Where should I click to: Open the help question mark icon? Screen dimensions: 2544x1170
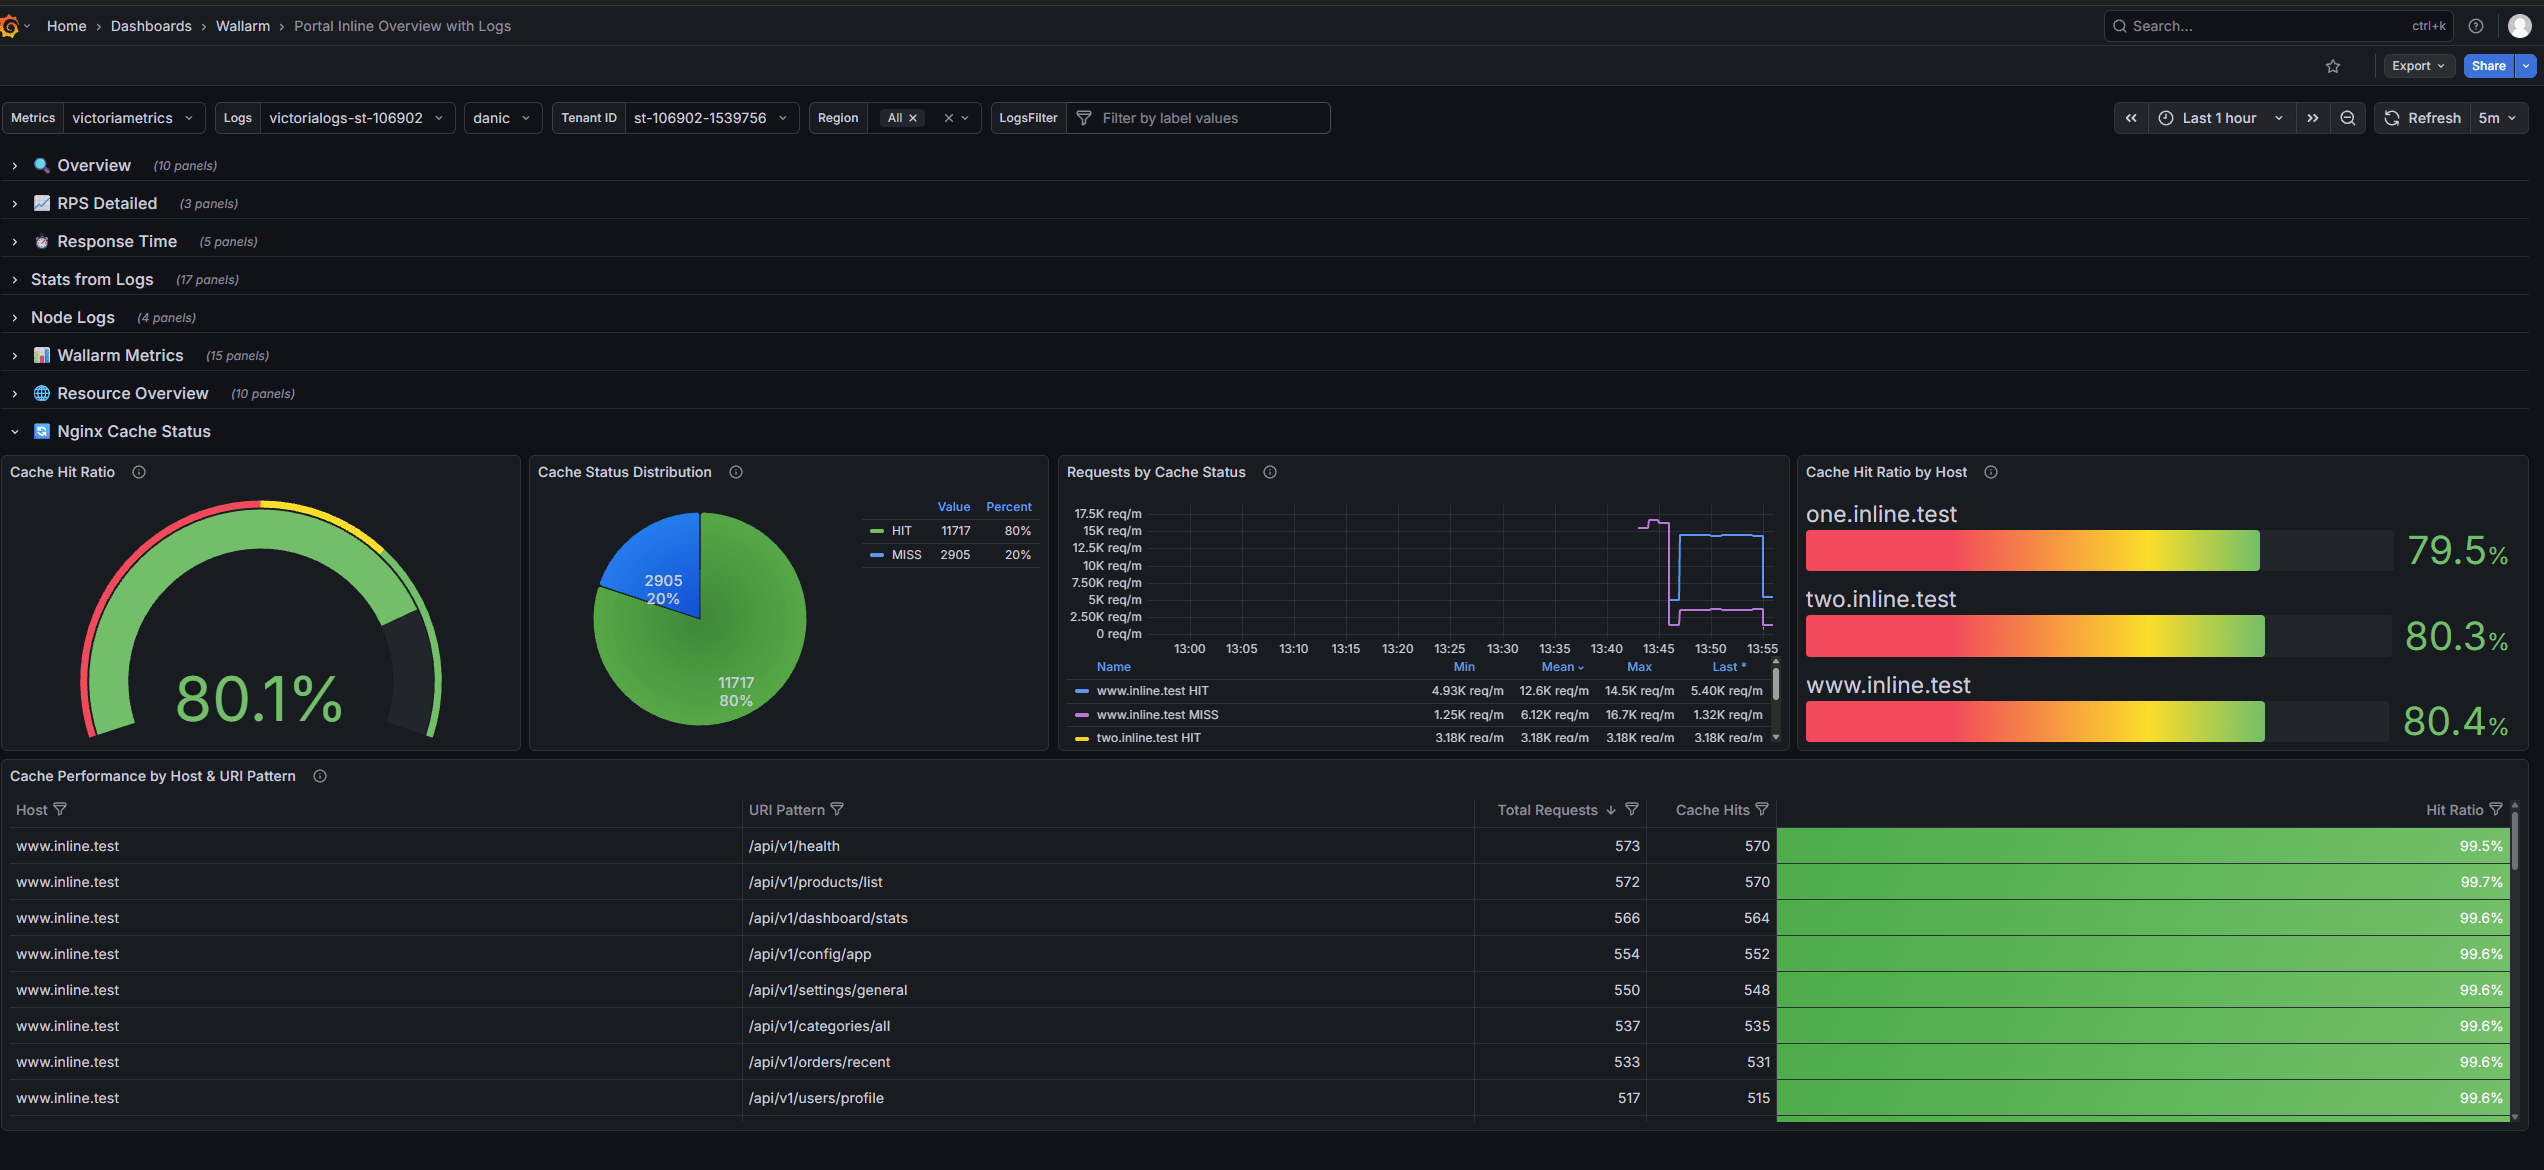[x=2476, y=26]
